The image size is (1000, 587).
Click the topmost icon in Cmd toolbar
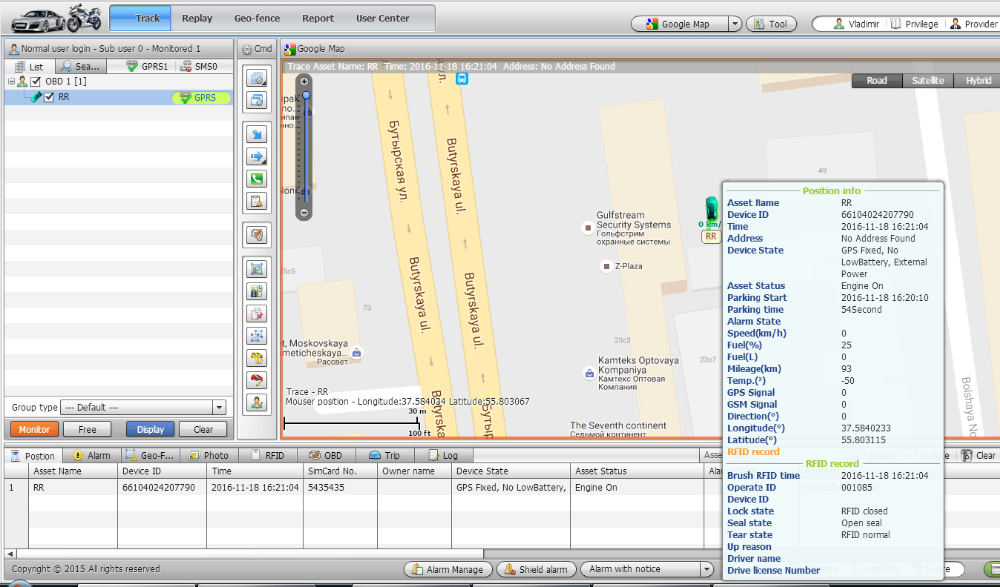[256, 79]
